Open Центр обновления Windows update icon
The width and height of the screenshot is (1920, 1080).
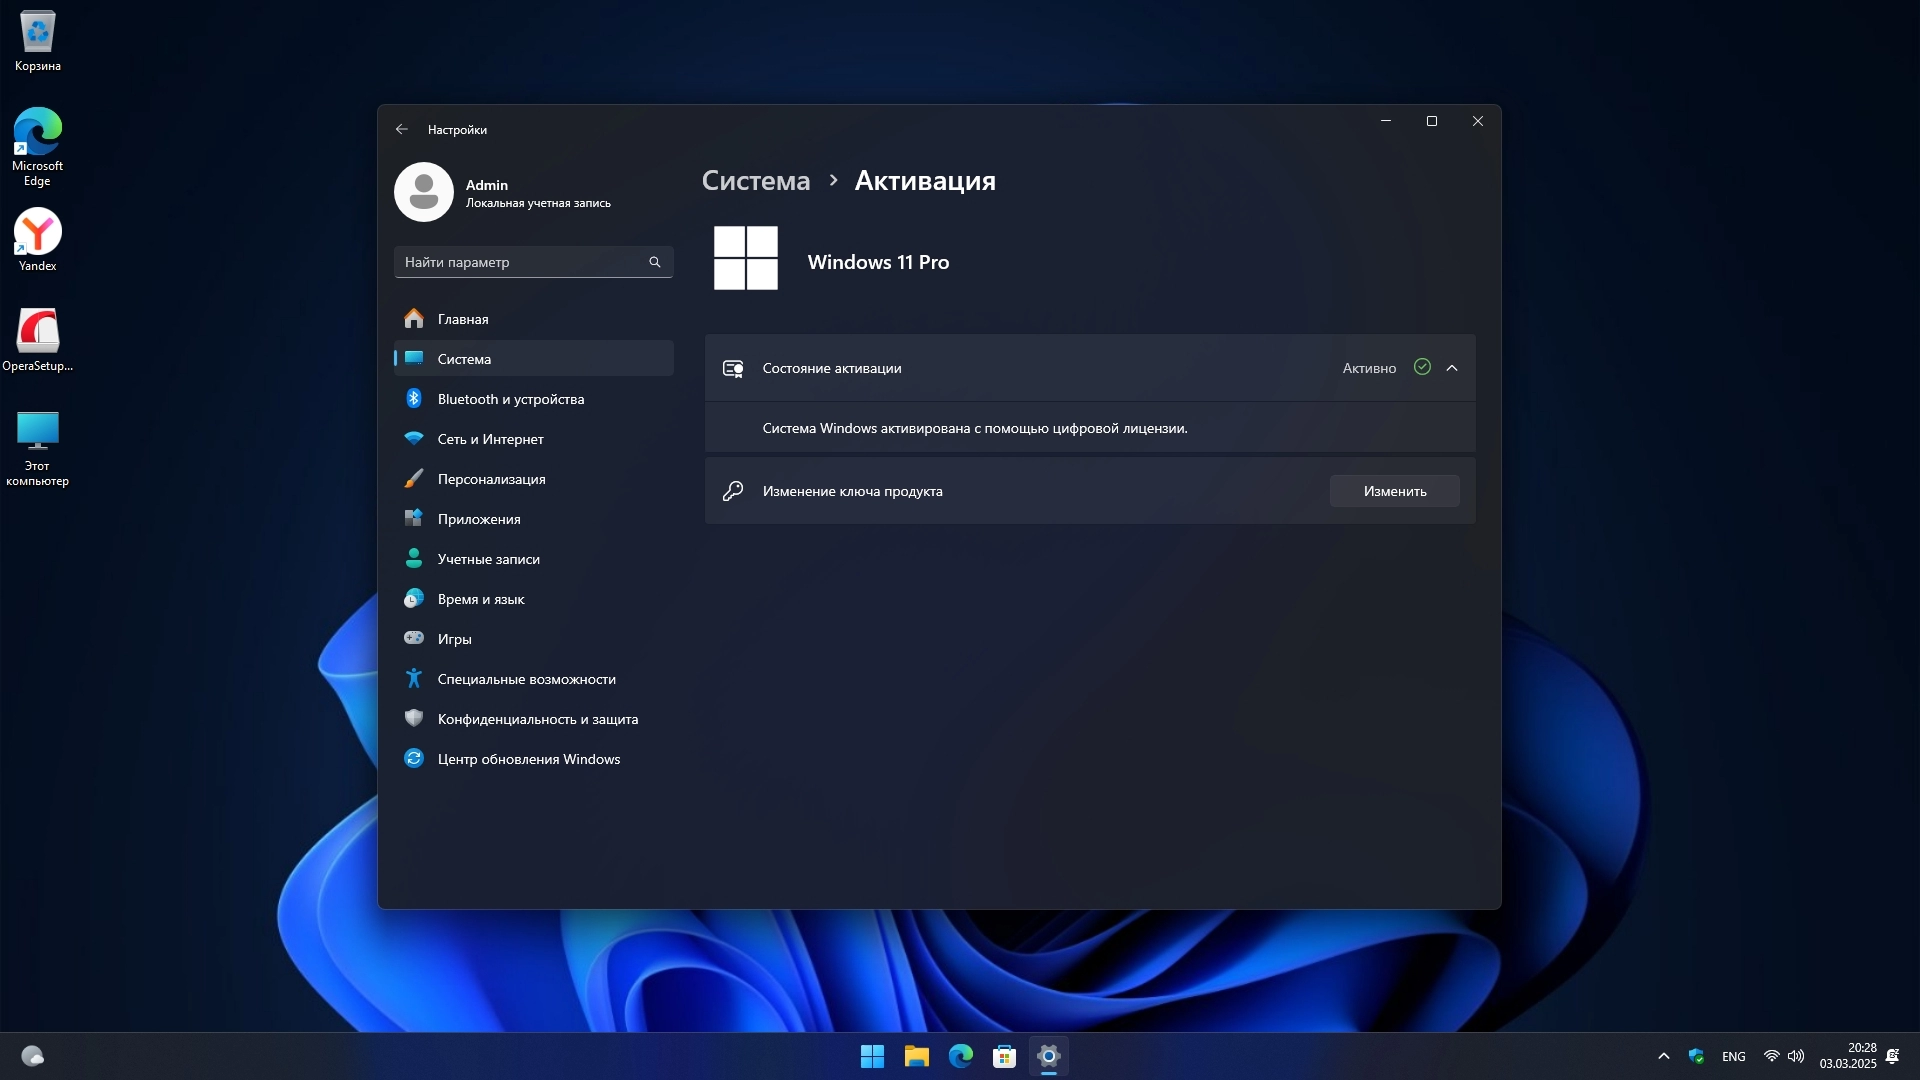coord(414,759)
